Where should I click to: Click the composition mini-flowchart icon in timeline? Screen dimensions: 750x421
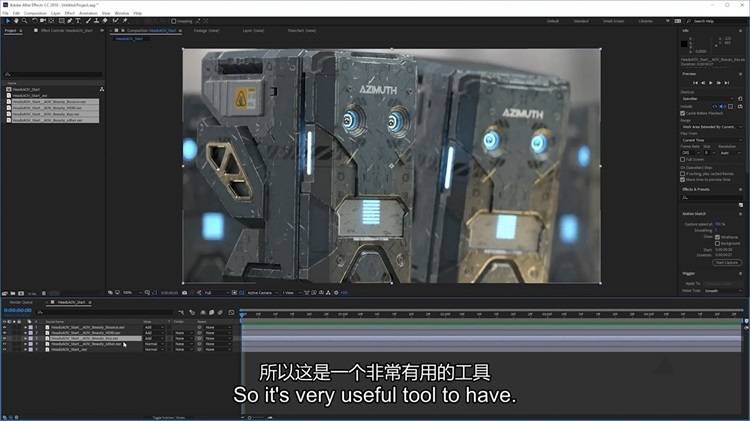181,312
